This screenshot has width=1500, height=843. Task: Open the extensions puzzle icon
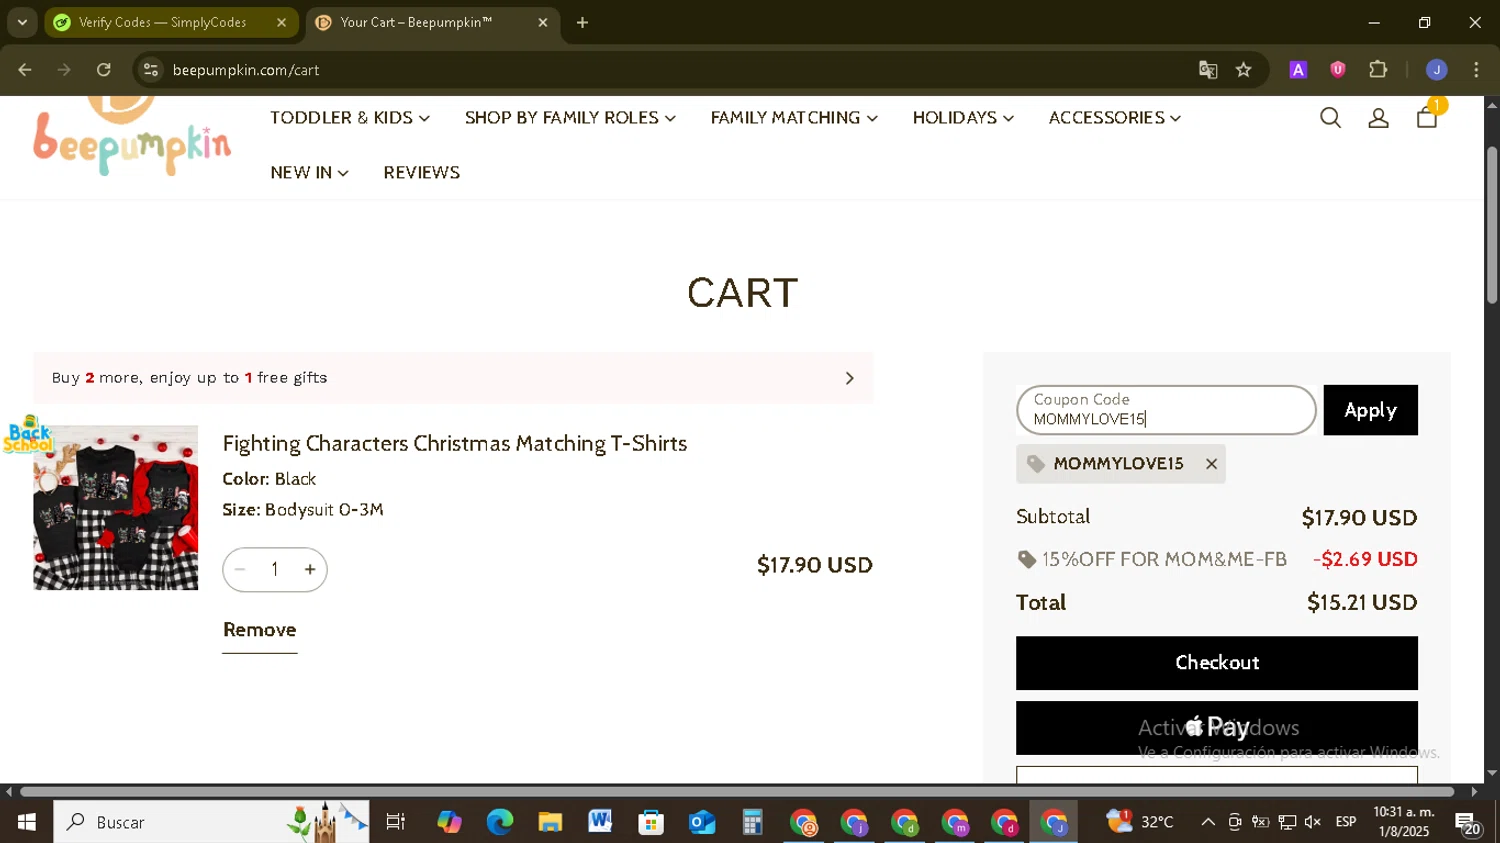tap(1378, 70)
